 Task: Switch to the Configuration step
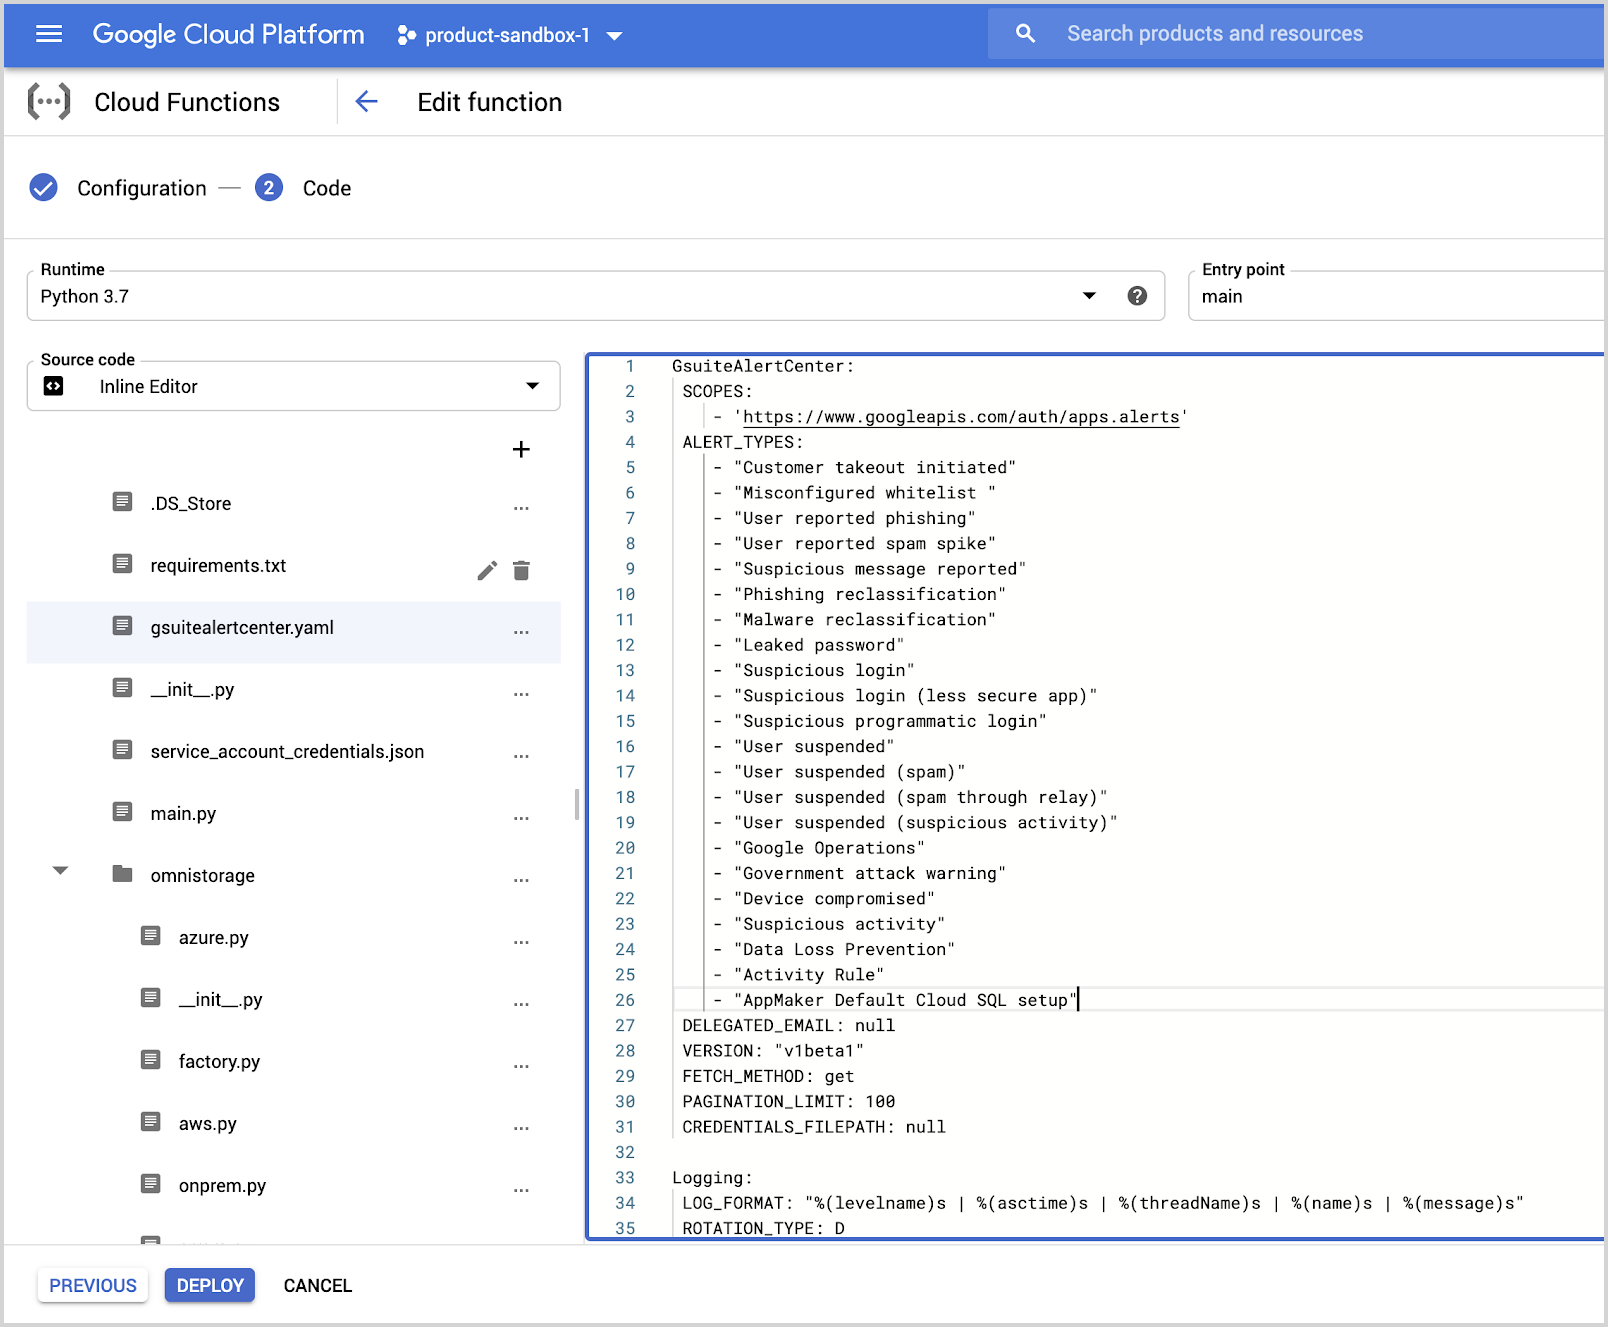point(142,188)
